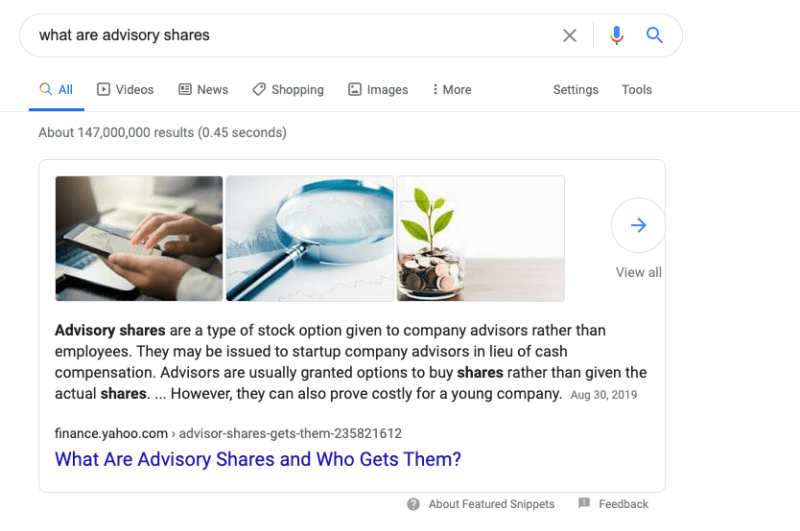Select the All results tab
The image size is (800, 531).
pyautogui.click(x=56, y=90)
